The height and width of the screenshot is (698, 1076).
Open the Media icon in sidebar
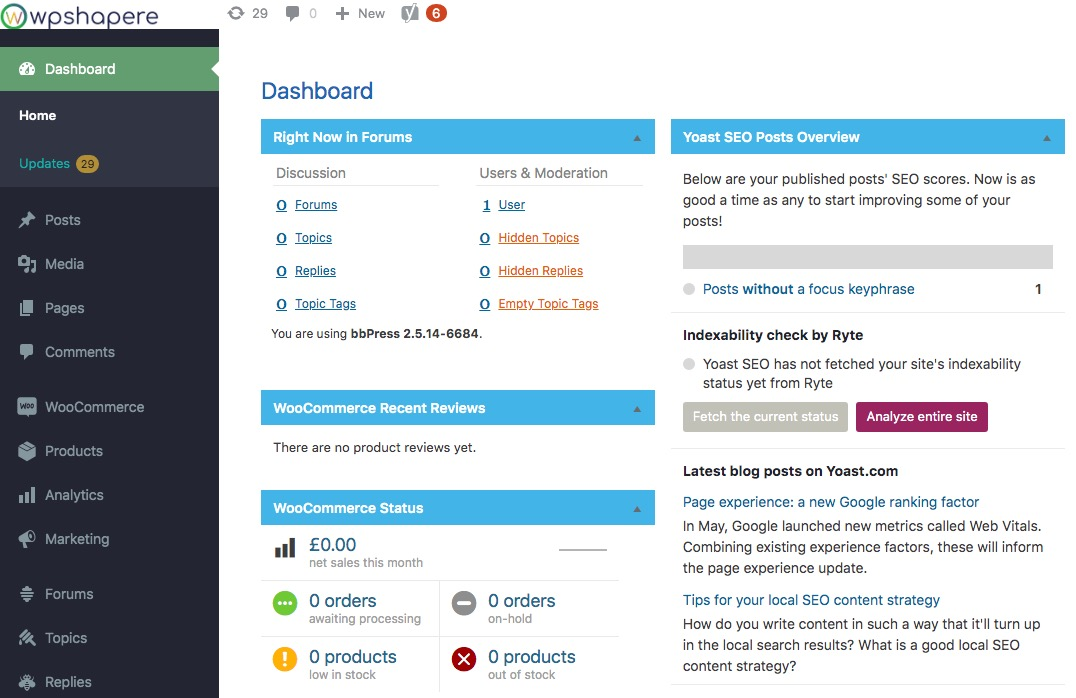coord(27,264)
